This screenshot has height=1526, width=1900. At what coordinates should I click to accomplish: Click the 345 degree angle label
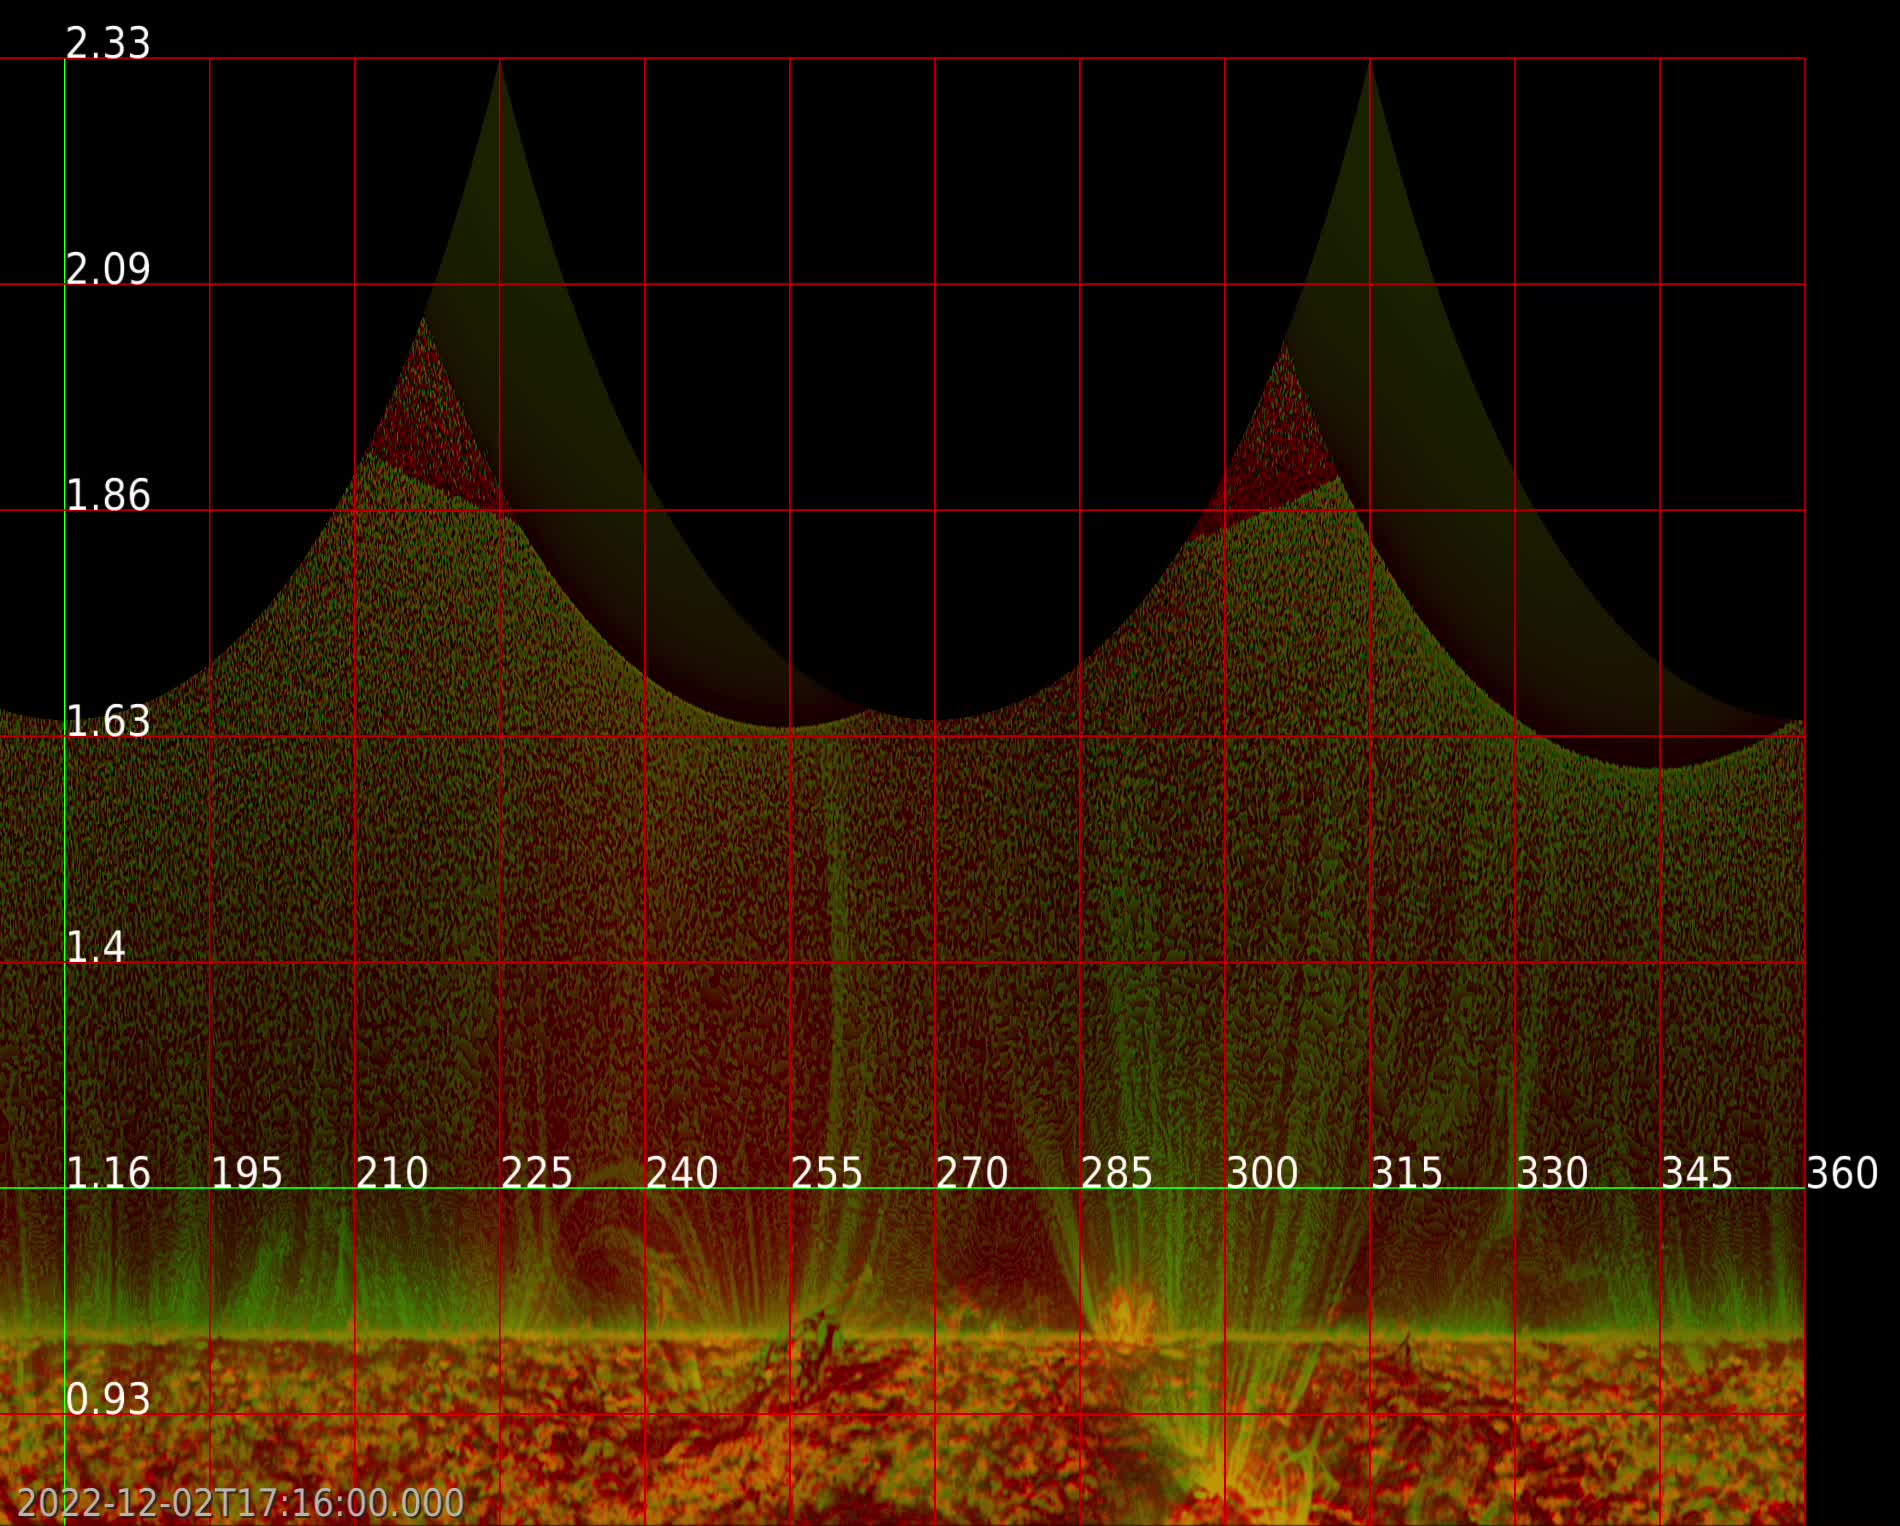pyautogui.click(x=1697, y=1173)
